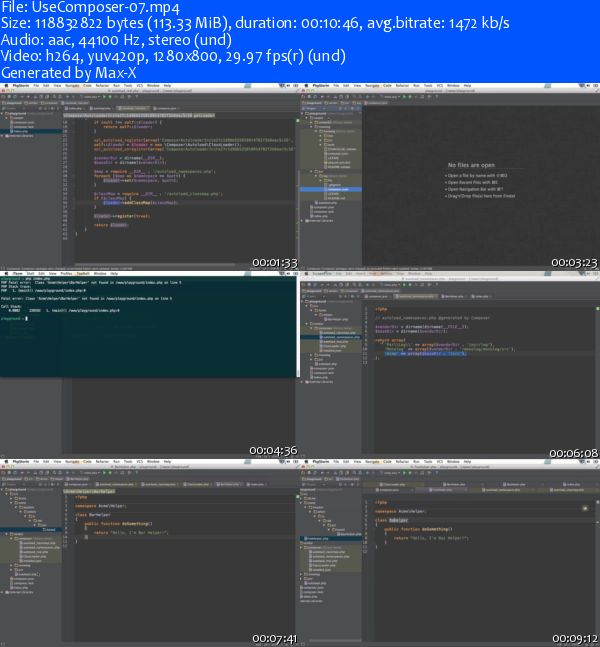
Task: Click 'public function doSomething()' in 00:07:41 thumbnail
Action: [118, 524]
